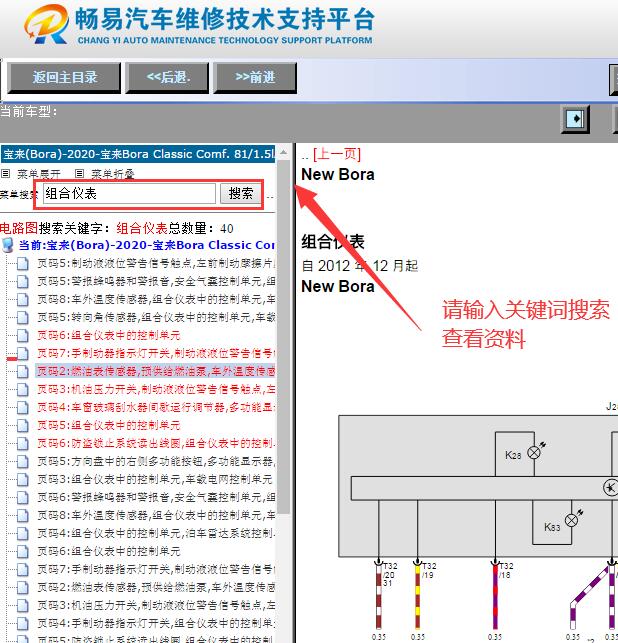Open 页码6:防盗锁止系统读出线圈 entry

pyautogui.click(x=156, y=443)
